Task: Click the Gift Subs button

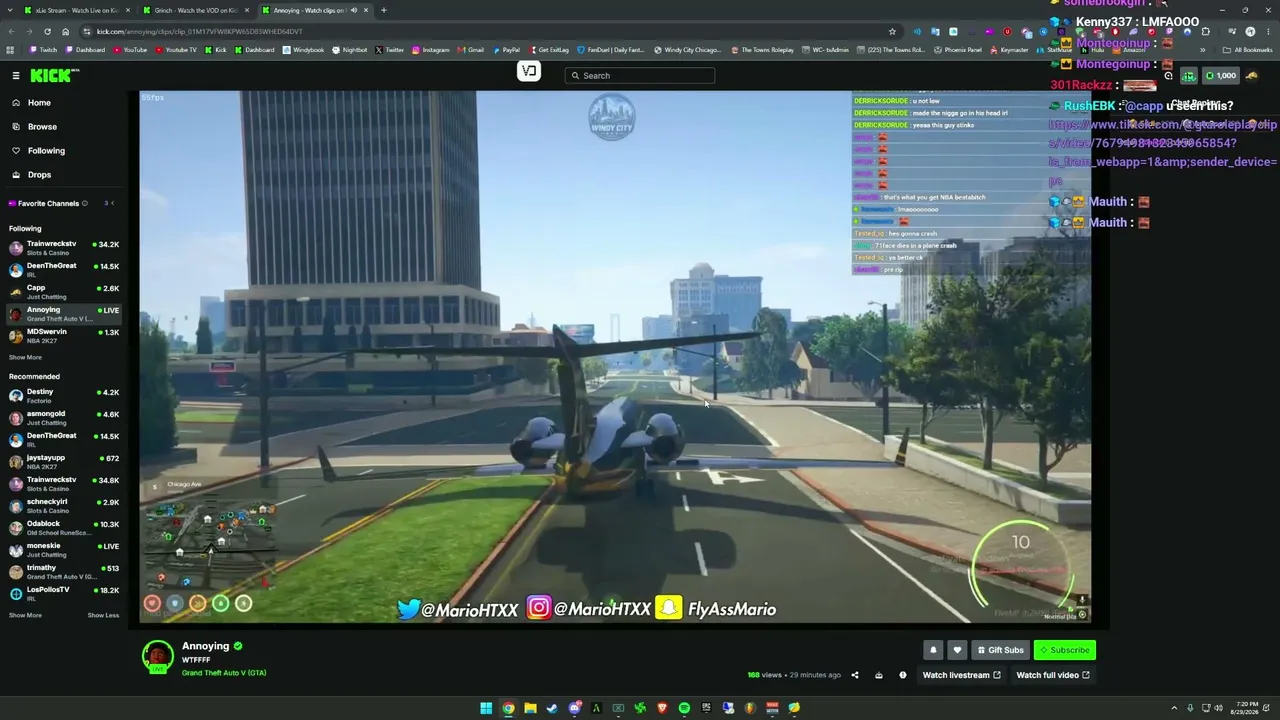Action: pyautogui.click(x=1001, y=650)
